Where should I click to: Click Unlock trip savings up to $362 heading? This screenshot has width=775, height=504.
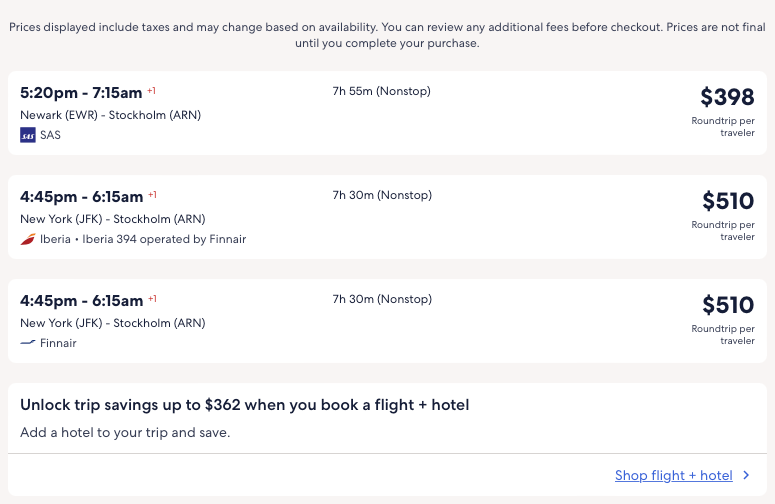coord(245,405)
